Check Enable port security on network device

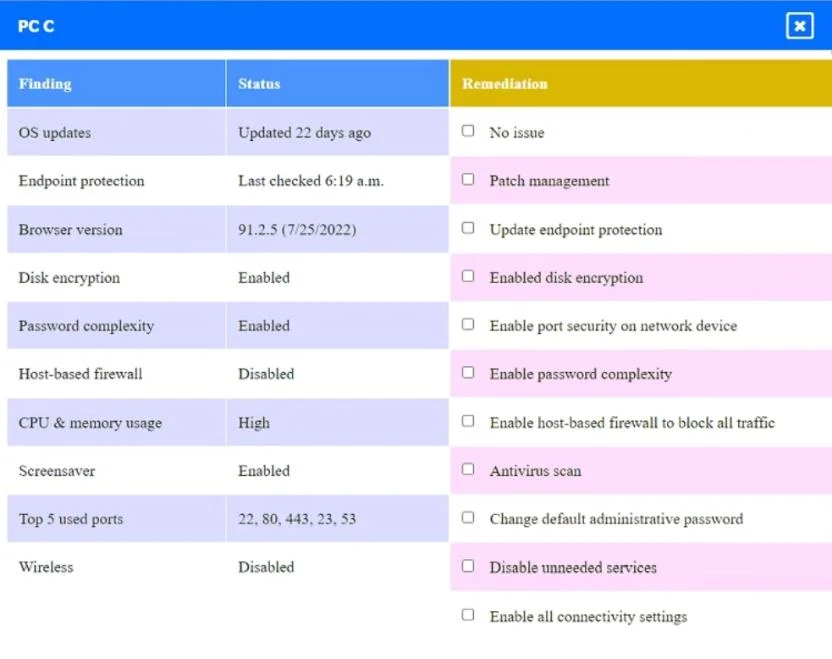click(x=468, y=324)
